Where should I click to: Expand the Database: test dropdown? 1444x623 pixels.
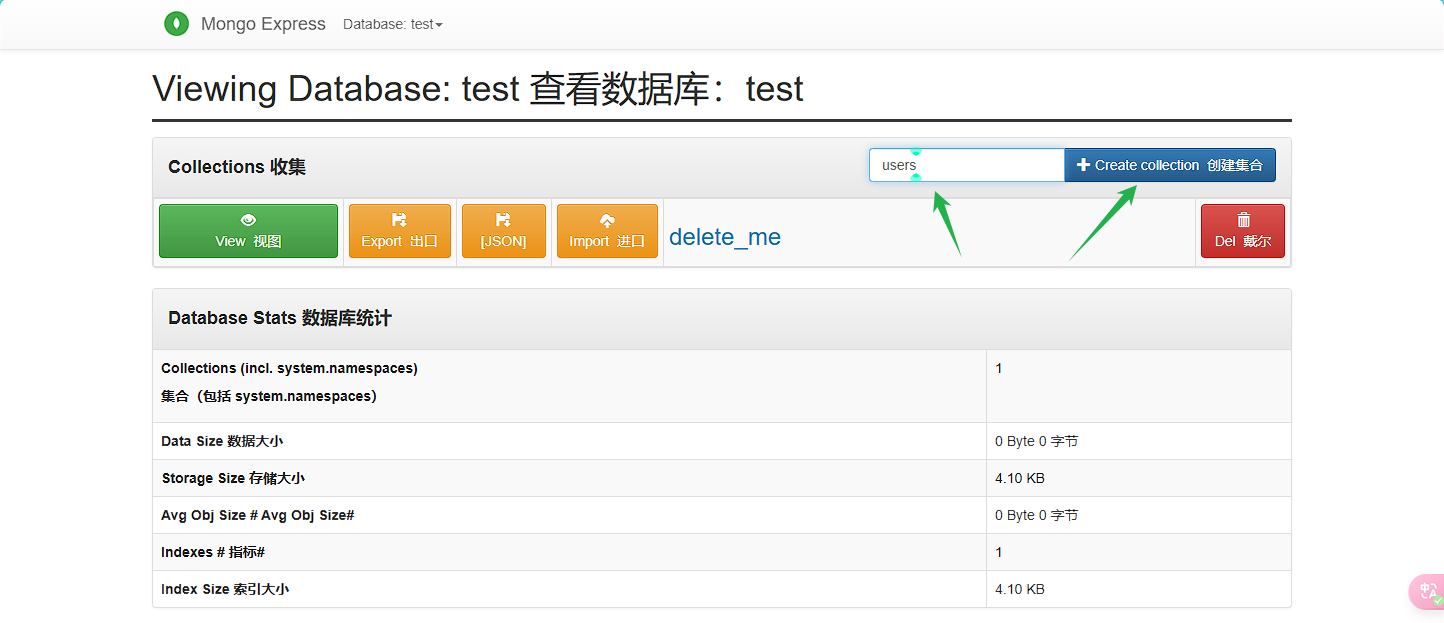pyautogui.click(x=392, y=24)
